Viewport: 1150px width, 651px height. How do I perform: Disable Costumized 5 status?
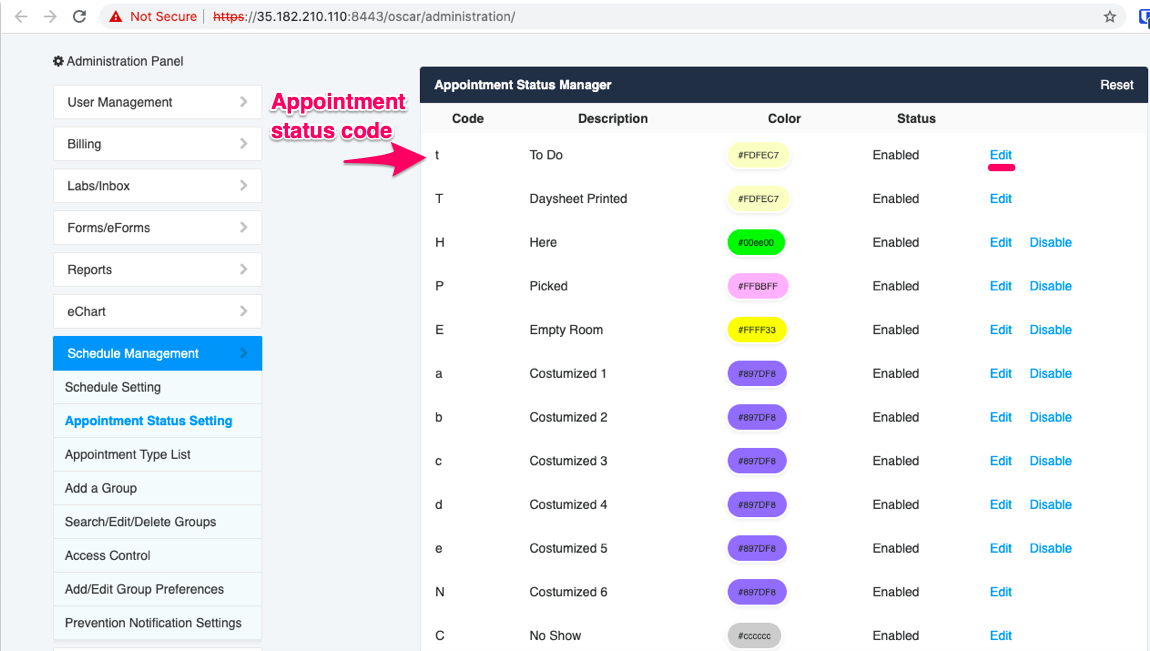tap(1050, 548)
